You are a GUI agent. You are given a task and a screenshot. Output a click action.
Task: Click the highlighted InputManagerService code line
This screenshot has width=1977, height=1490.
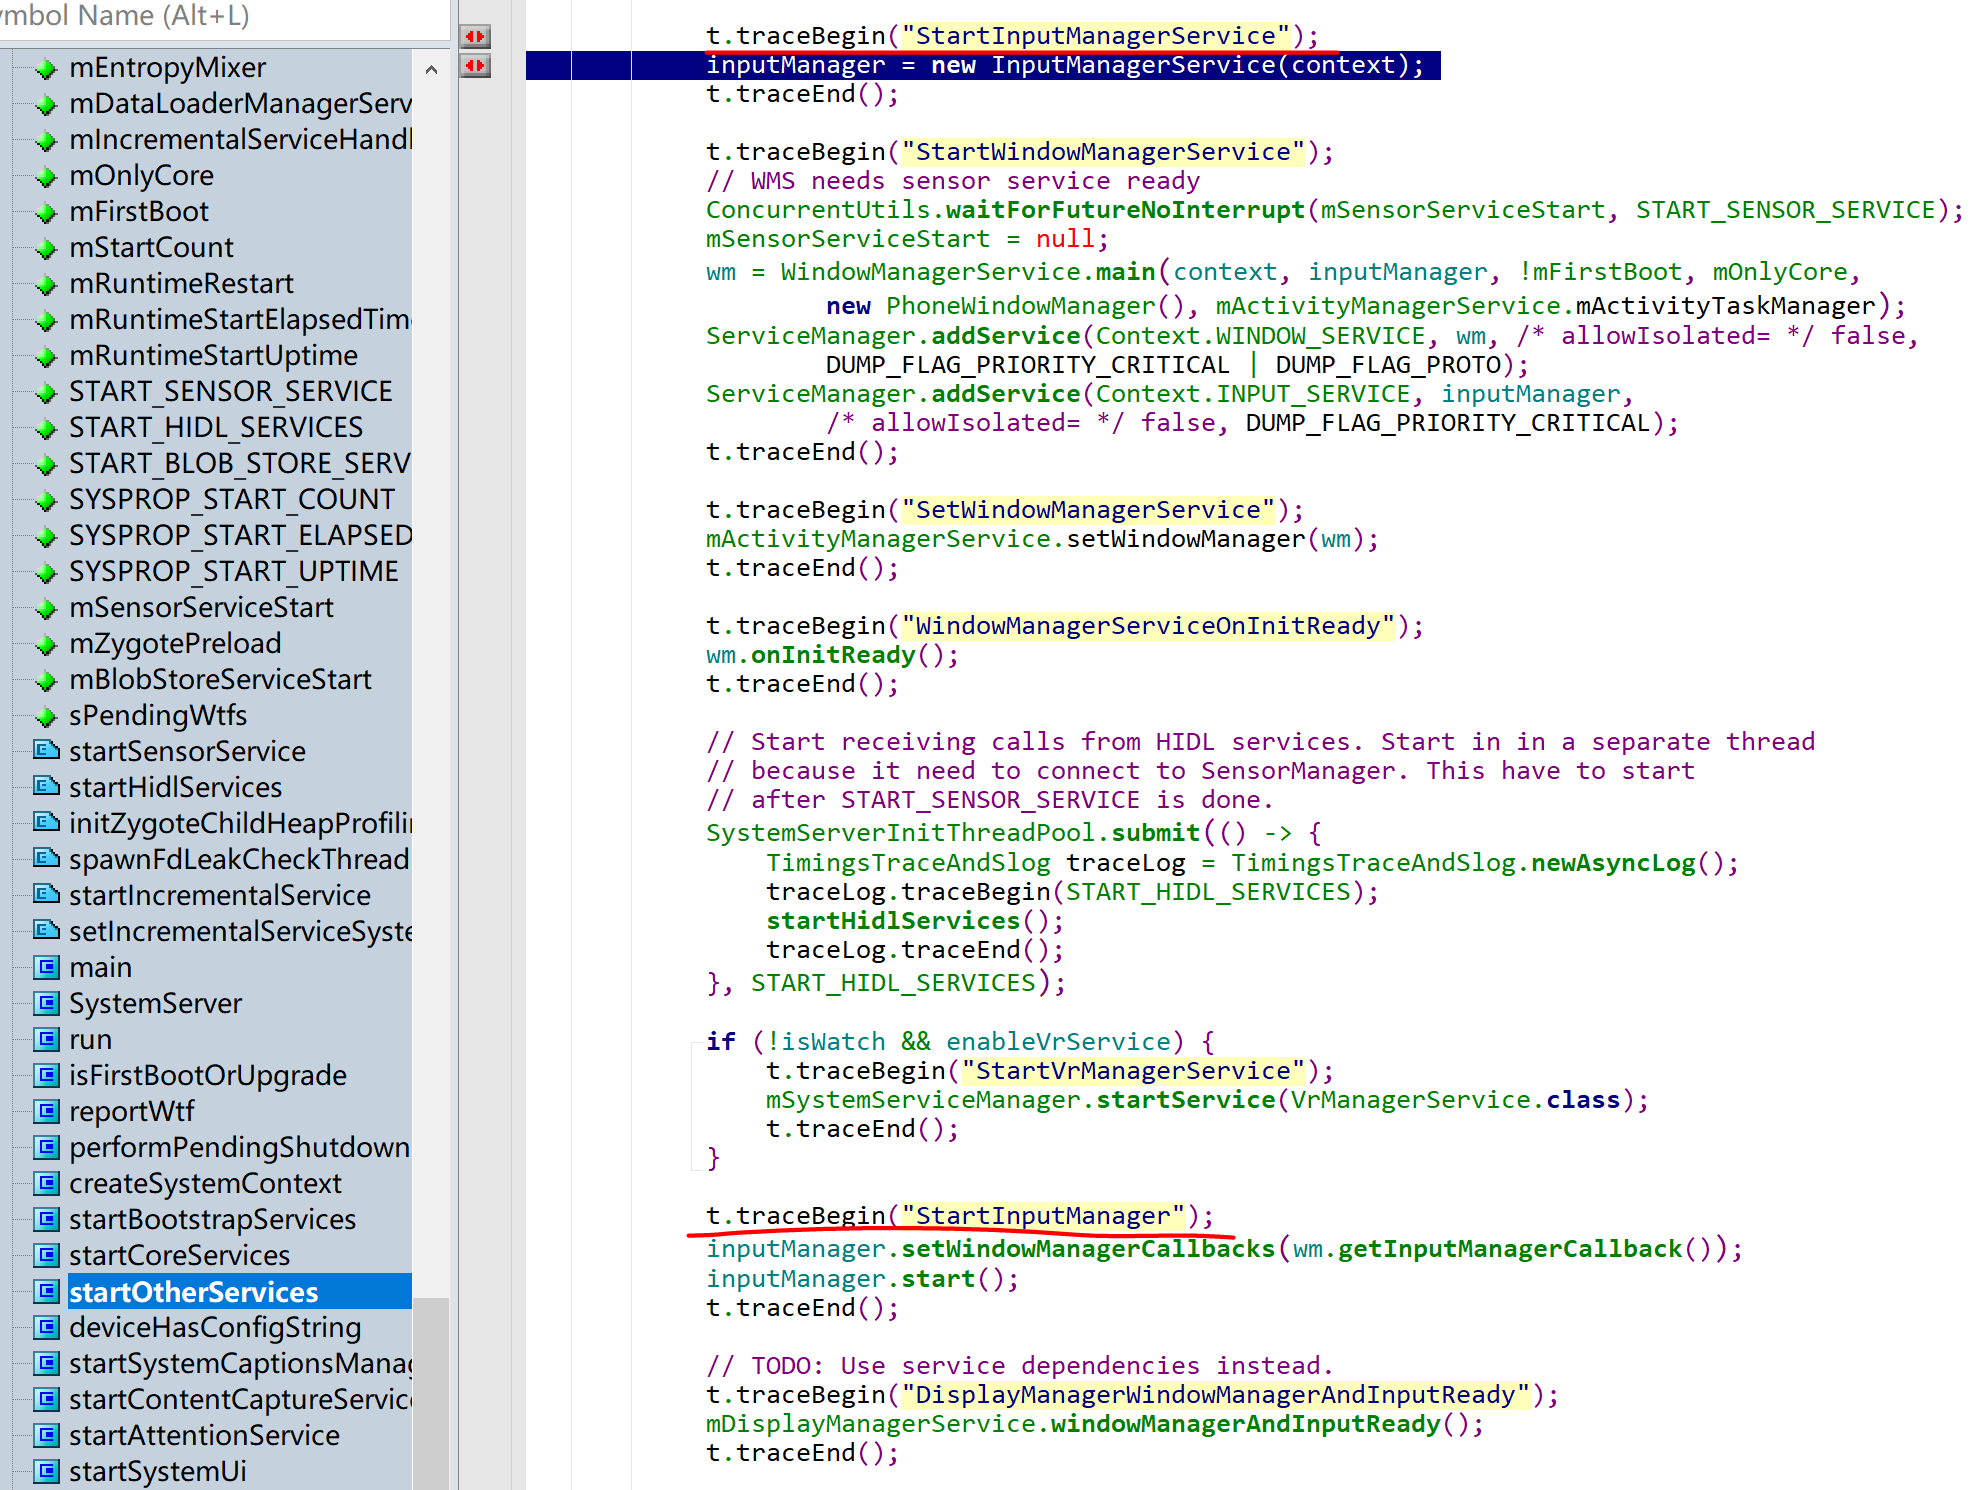[1064, 65]
